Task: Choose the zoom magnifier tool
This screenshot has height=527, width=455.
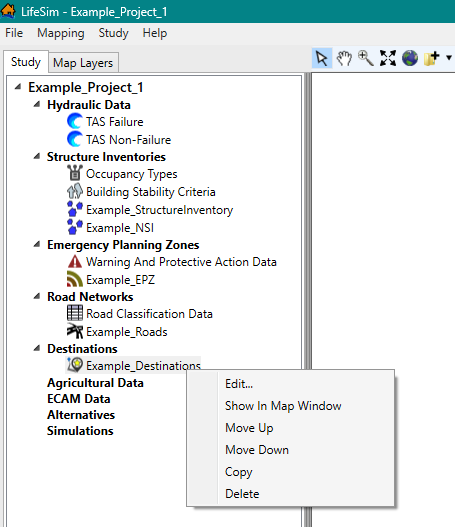Action: pos(366,58)
